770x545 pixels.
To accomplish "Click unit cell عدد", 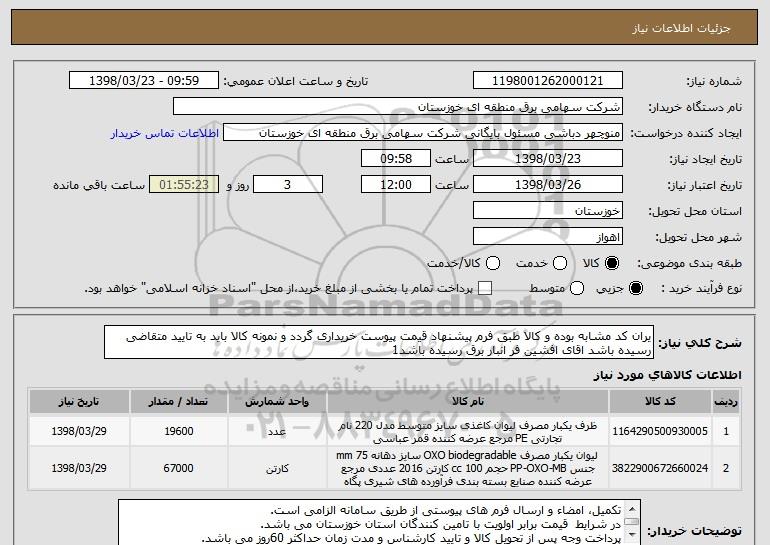I will coord(277,432).
